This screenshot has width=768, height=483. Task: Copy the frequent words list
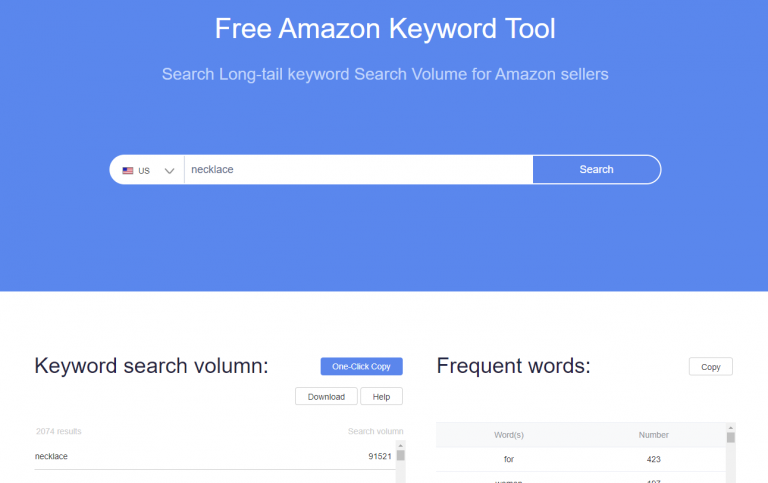pyautogui.click(x=710, y=366)
